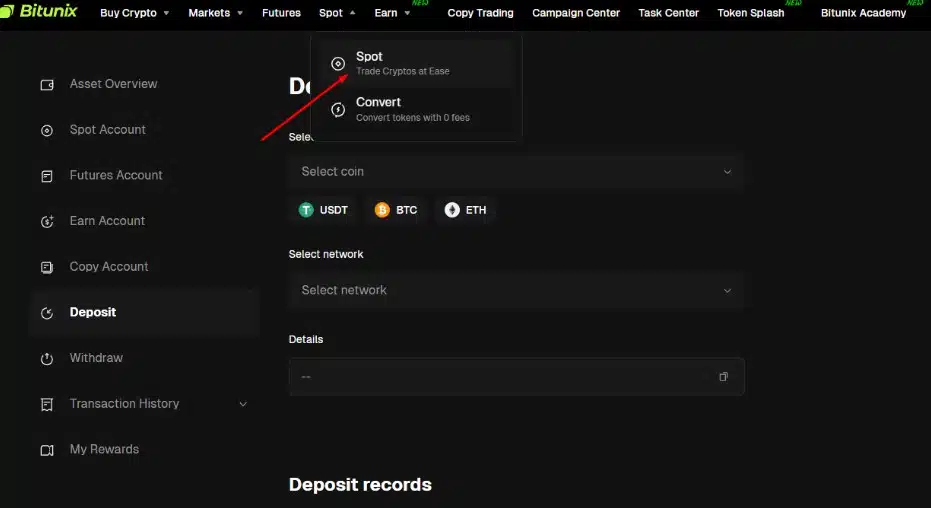Select Deposit in the sidebar
The image size is (931, 508).
[x=144, y=313]
